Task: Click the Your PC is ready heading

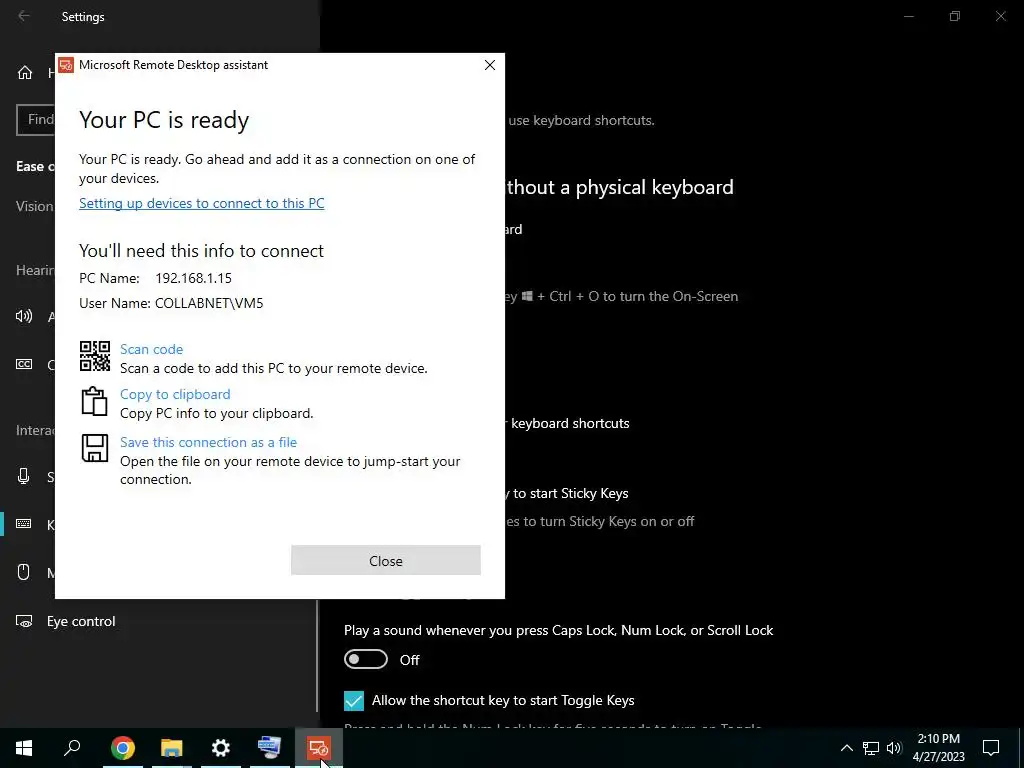Action: (x=164, y=120)
